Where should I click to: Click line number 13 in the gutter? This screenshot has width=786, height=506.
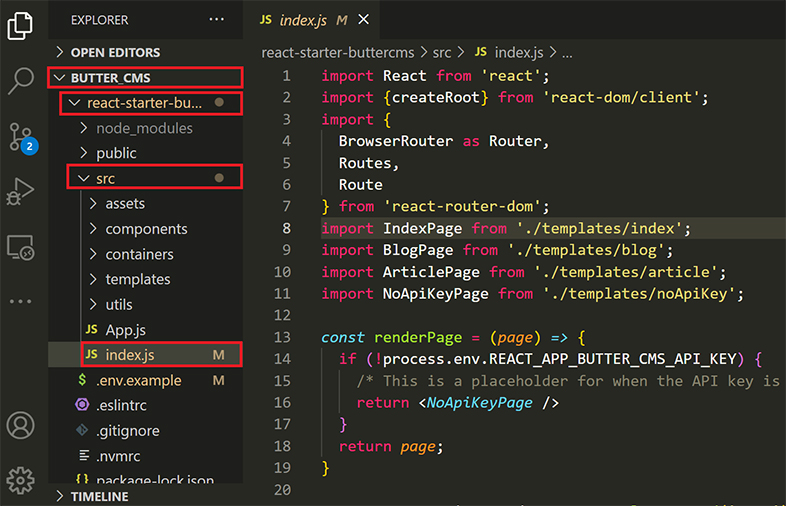click(x=282, y=338)
